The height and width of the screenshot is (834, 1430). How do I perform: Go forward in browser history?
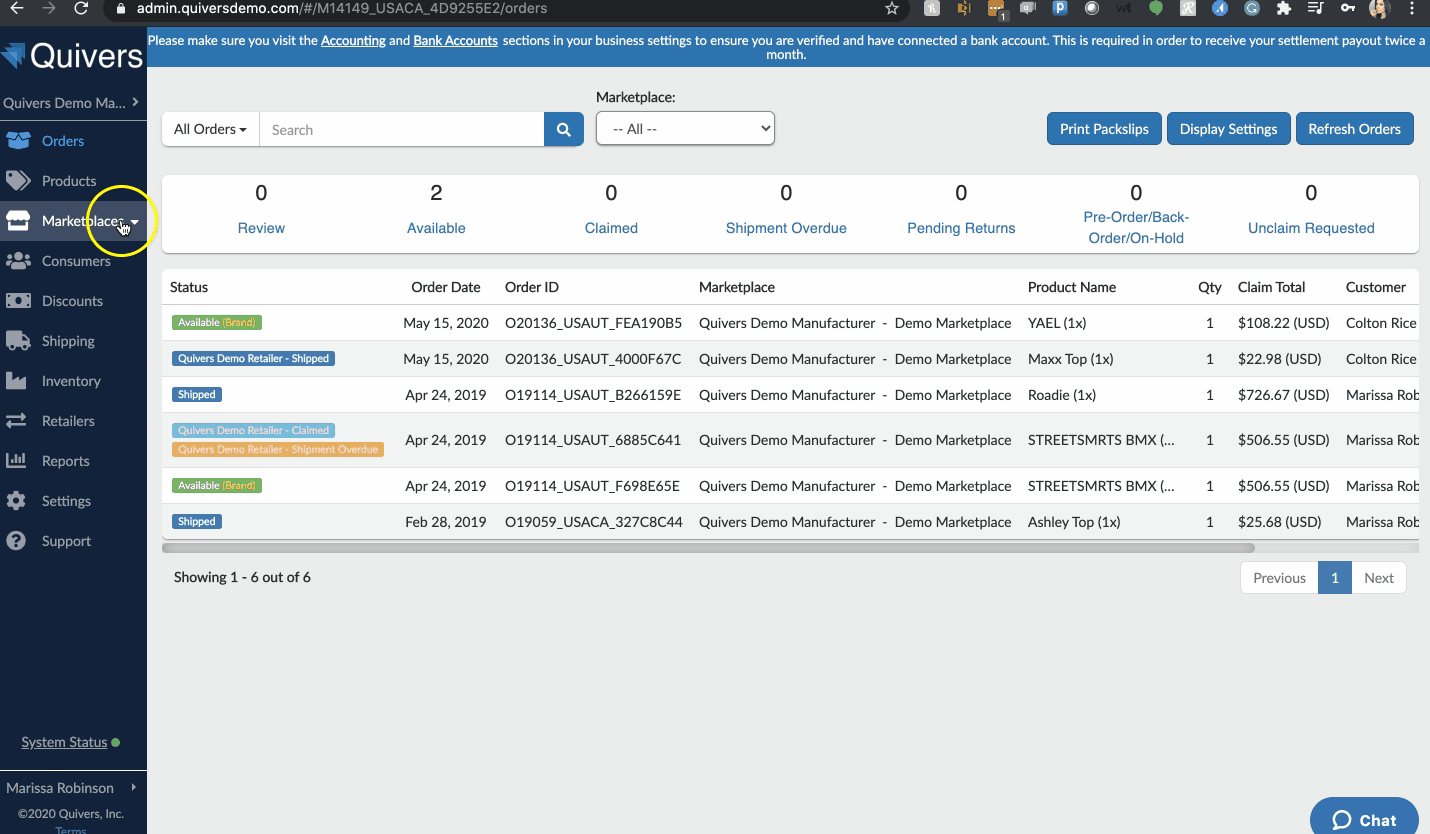click(x=48, y=8)
